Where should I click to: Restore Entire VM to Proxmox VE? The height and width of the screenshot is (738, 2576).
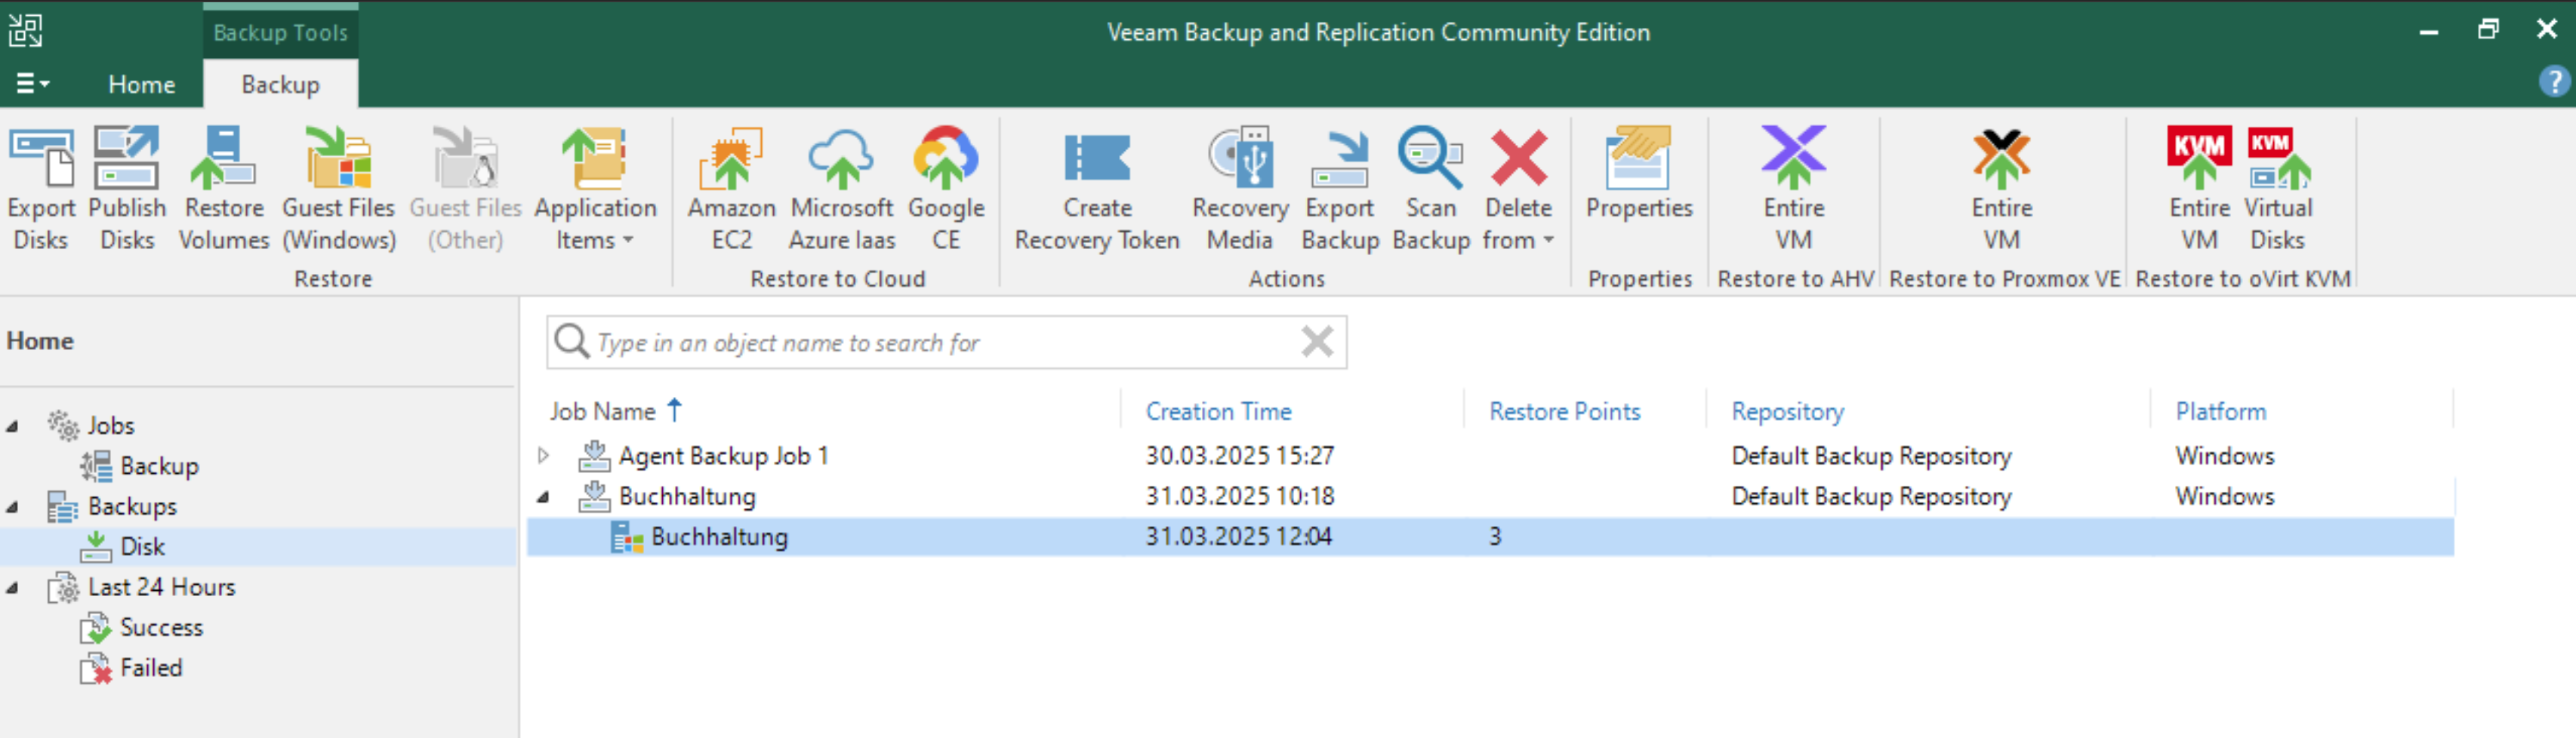click(2002, 189)
